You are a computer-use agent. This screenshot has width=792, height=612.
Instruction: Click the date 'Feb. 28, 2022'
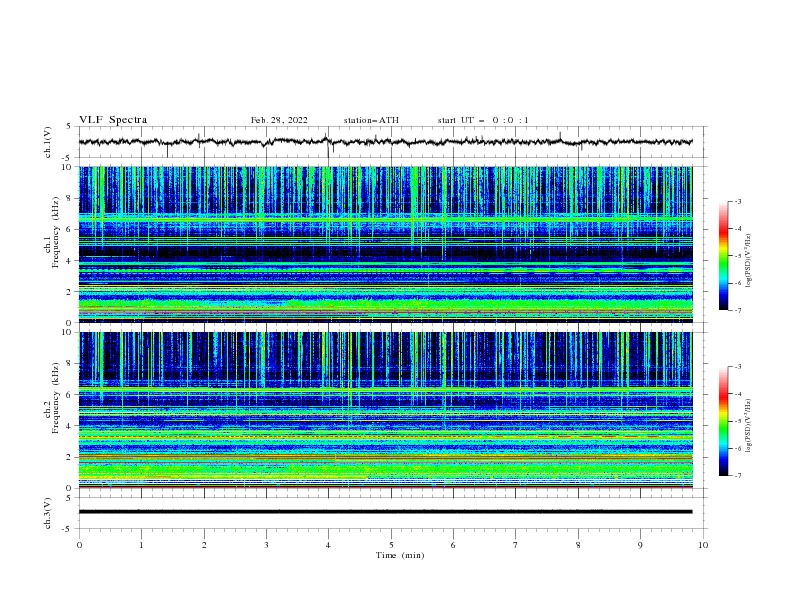pos(279,120)
